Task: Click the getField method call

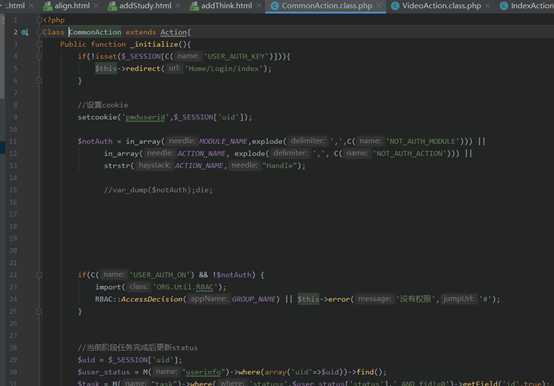Action: (x=479, y=383)
